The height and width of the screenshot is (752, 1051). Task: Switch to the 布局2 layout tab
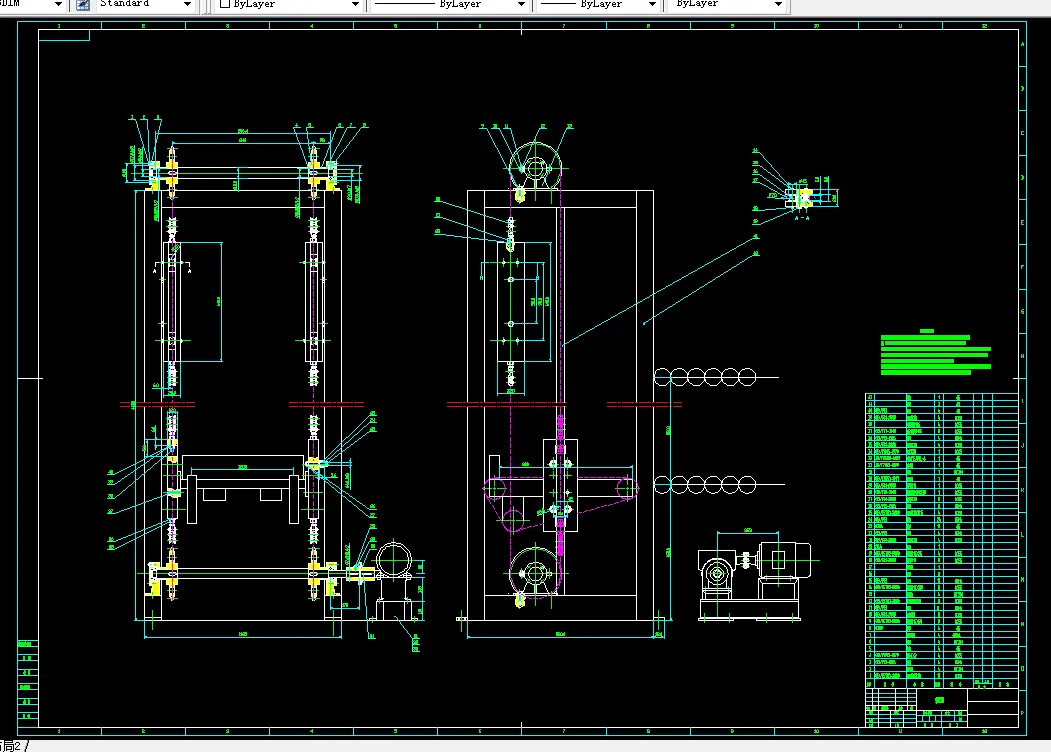(x=12, y=746)
